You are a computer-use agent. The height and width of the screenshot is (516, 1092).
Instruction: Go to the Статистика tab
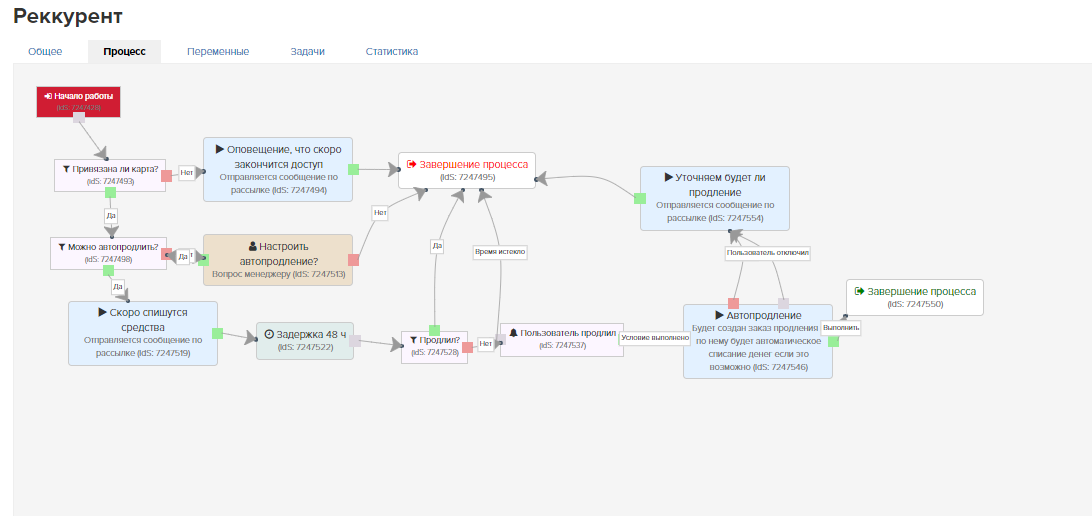391,51
